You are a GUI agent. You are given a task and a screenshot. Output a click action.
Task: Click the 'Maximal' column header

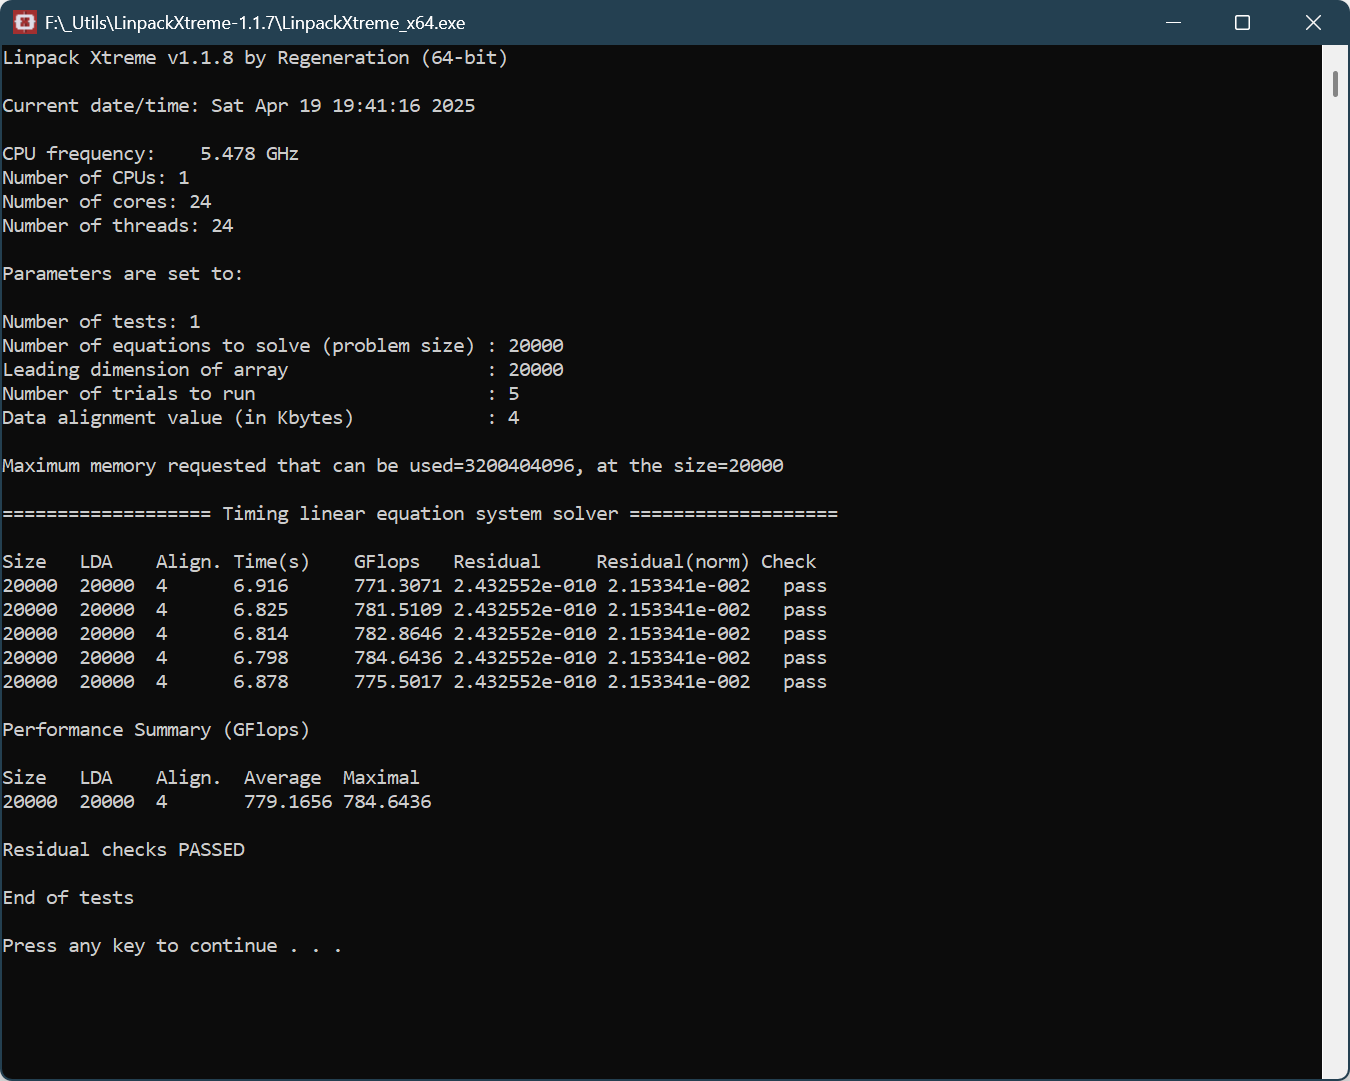[381, 778]
